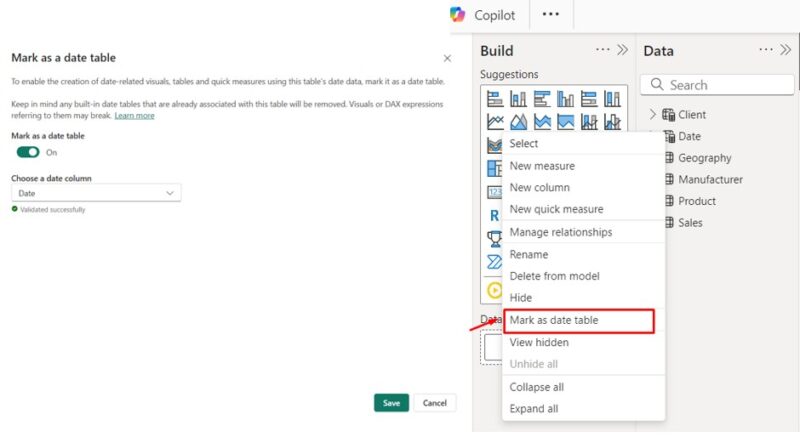Click Manage relationships in context menu
This screenshot has height=437, width=800.
[560, 232]
